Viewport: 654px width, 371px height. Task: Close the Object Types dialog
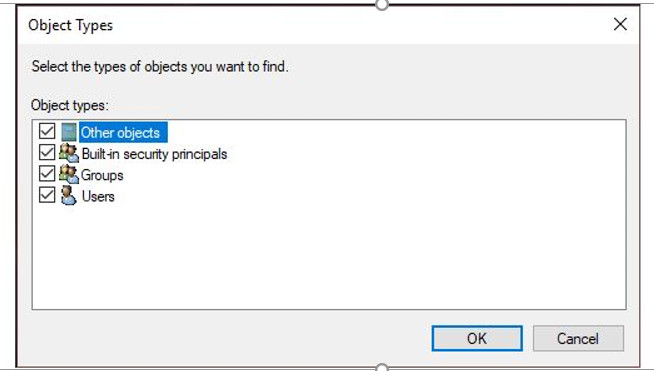[x=620, y=24]
